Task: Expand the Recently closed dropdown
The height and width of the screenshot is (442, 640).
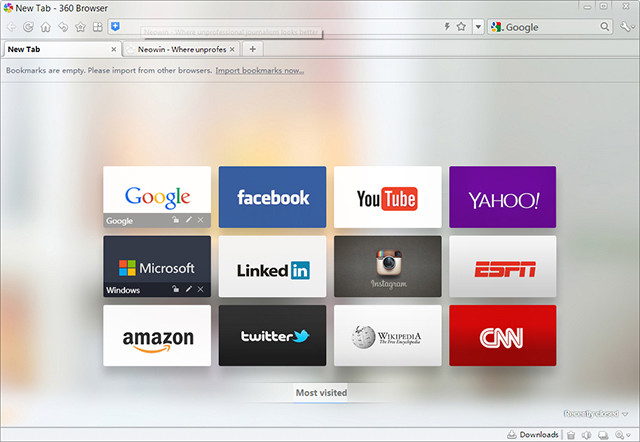Action: [596, 413]
